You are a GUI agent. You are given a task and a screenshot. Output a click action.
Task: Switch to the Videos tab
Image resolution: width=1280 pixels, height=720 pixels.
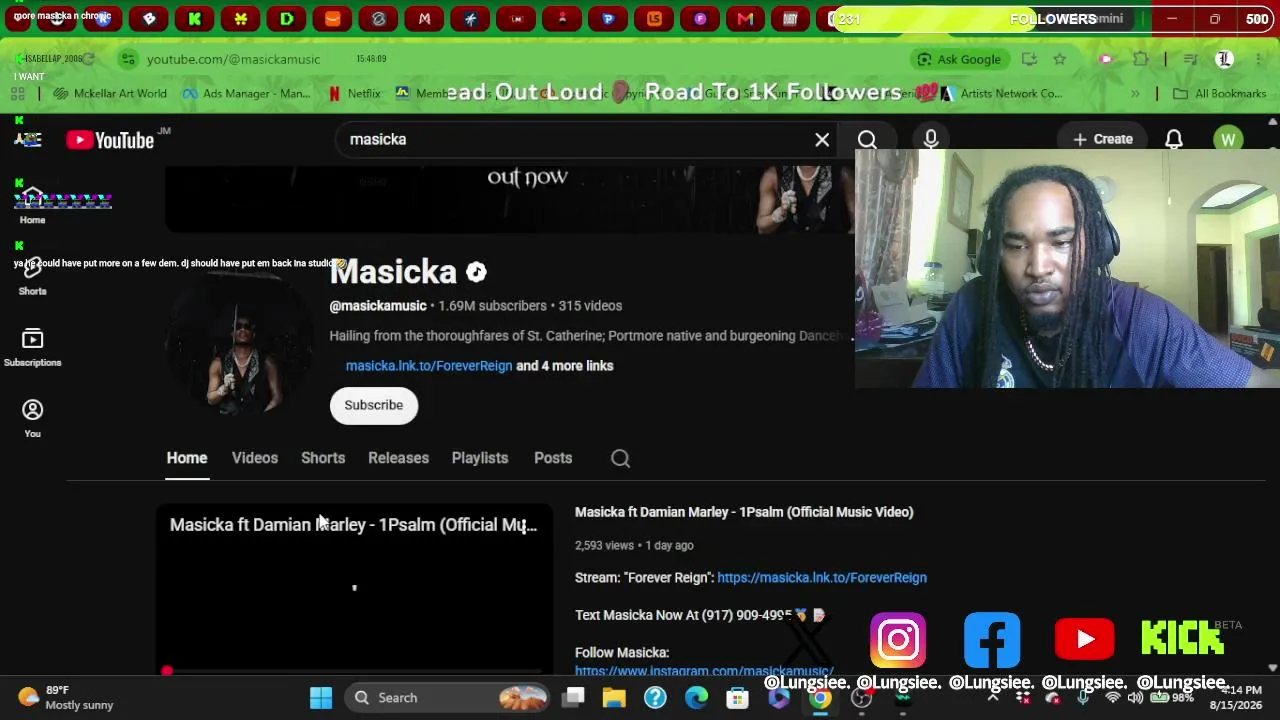pos(255,458)
